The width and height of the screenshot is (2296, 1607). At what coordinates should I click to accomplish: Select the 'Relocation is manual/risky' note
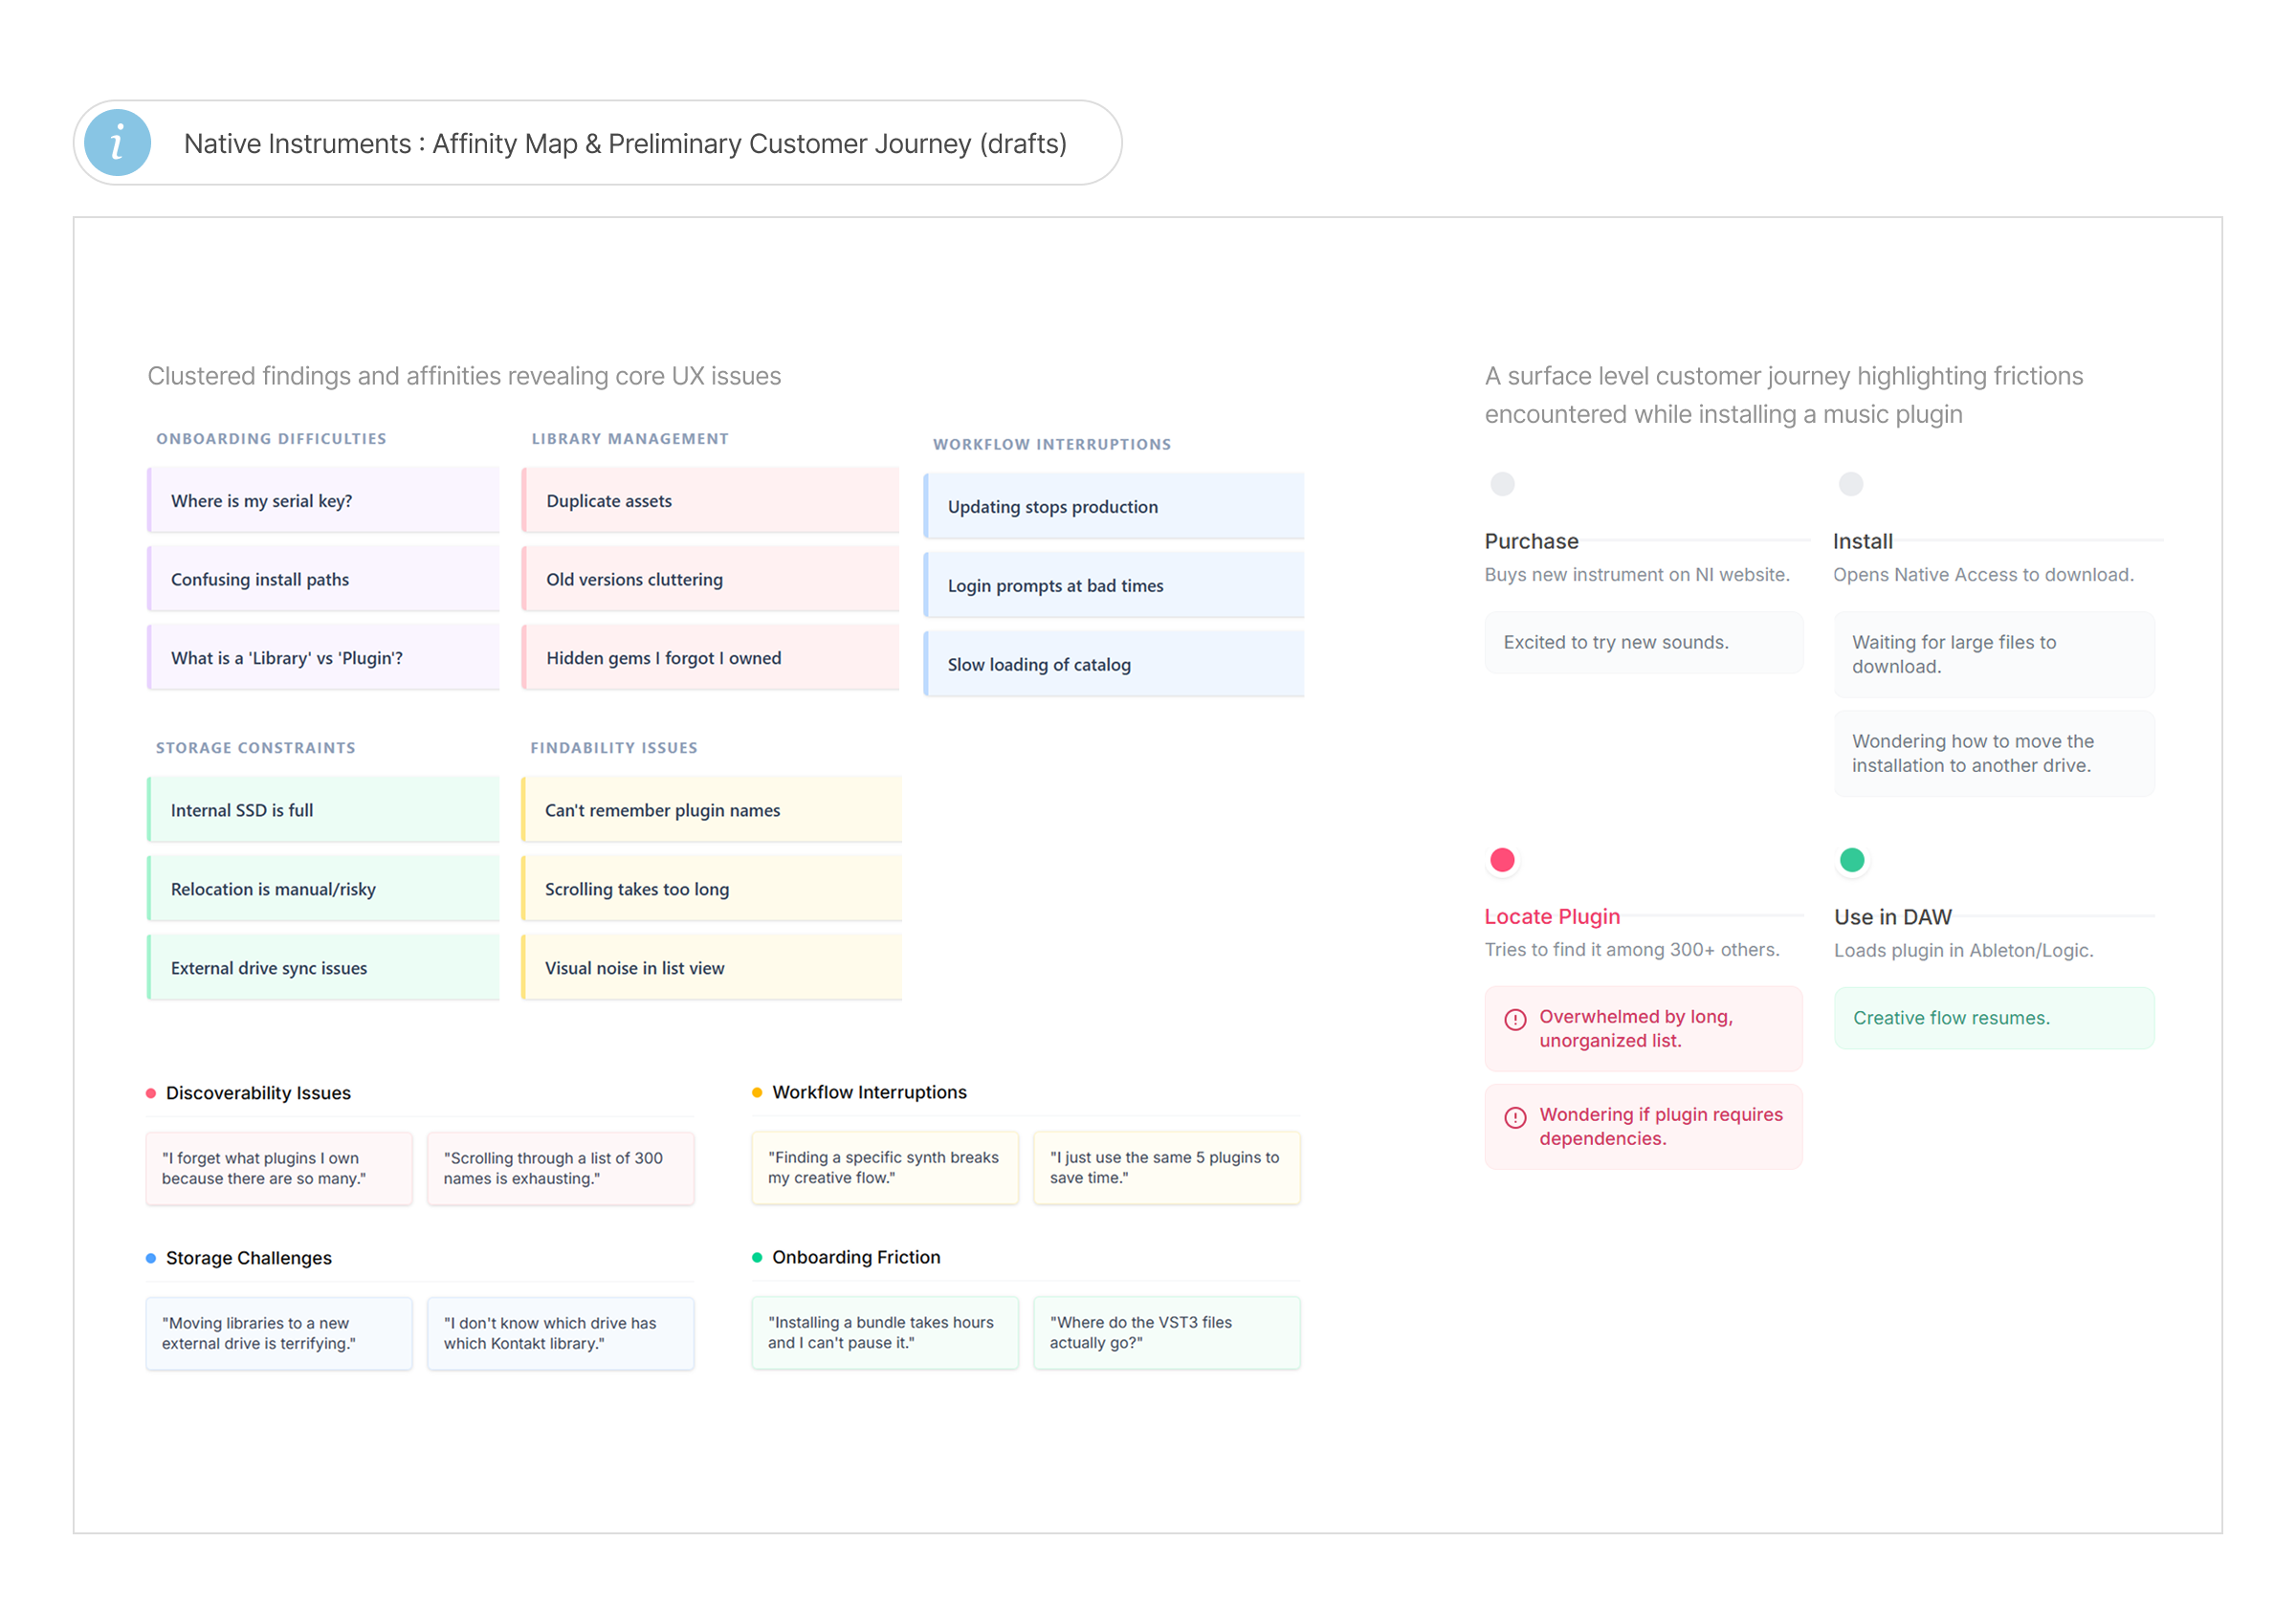pos(323,889)
